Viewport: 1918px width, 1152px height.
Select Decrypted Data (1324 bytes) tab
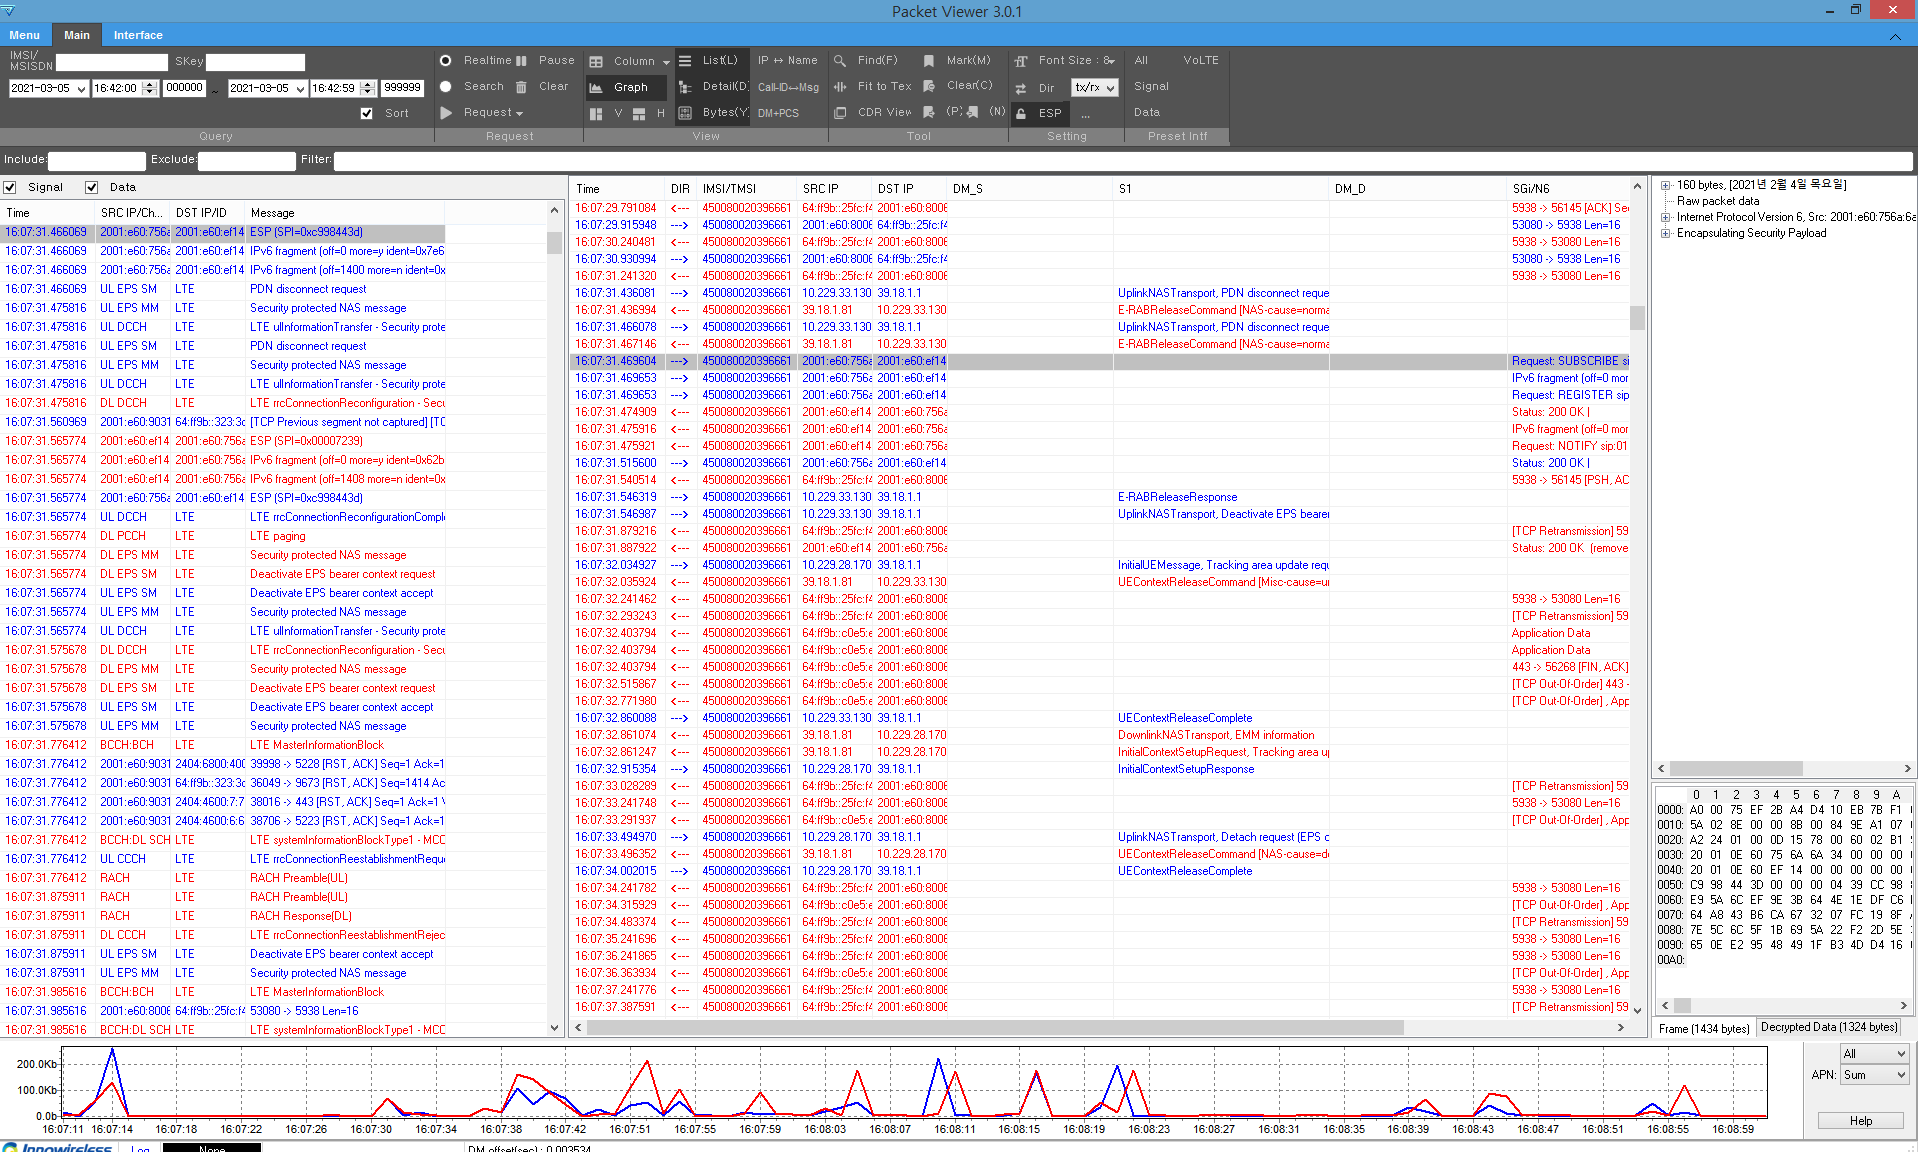coord(1829,1027)
